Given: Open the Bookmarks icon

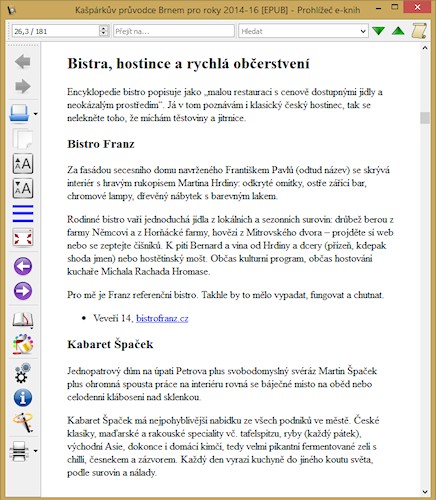Looking at the screenshot, I should click(x=23, y=320).
